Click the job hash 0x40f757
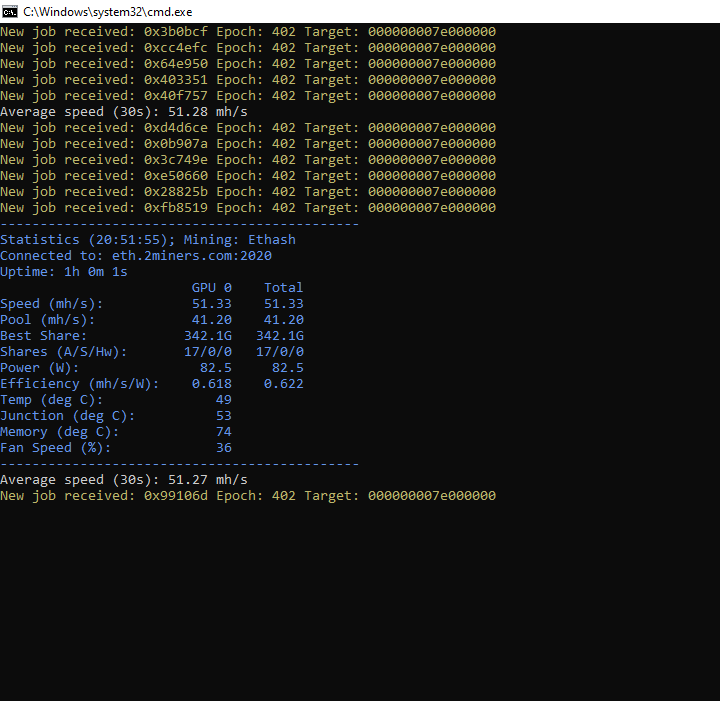The image size is (720, 701). [x=176, y=96]
